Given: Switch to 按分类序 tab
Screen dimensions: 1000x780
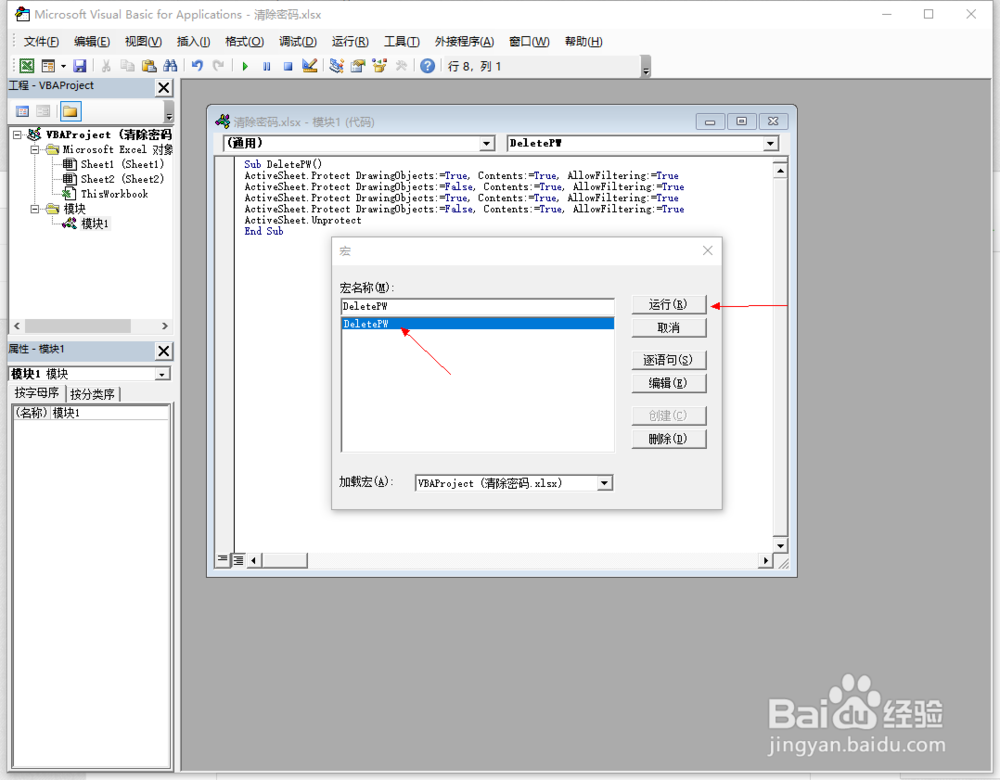Looking at the screenshot, I should pos(92,394).
